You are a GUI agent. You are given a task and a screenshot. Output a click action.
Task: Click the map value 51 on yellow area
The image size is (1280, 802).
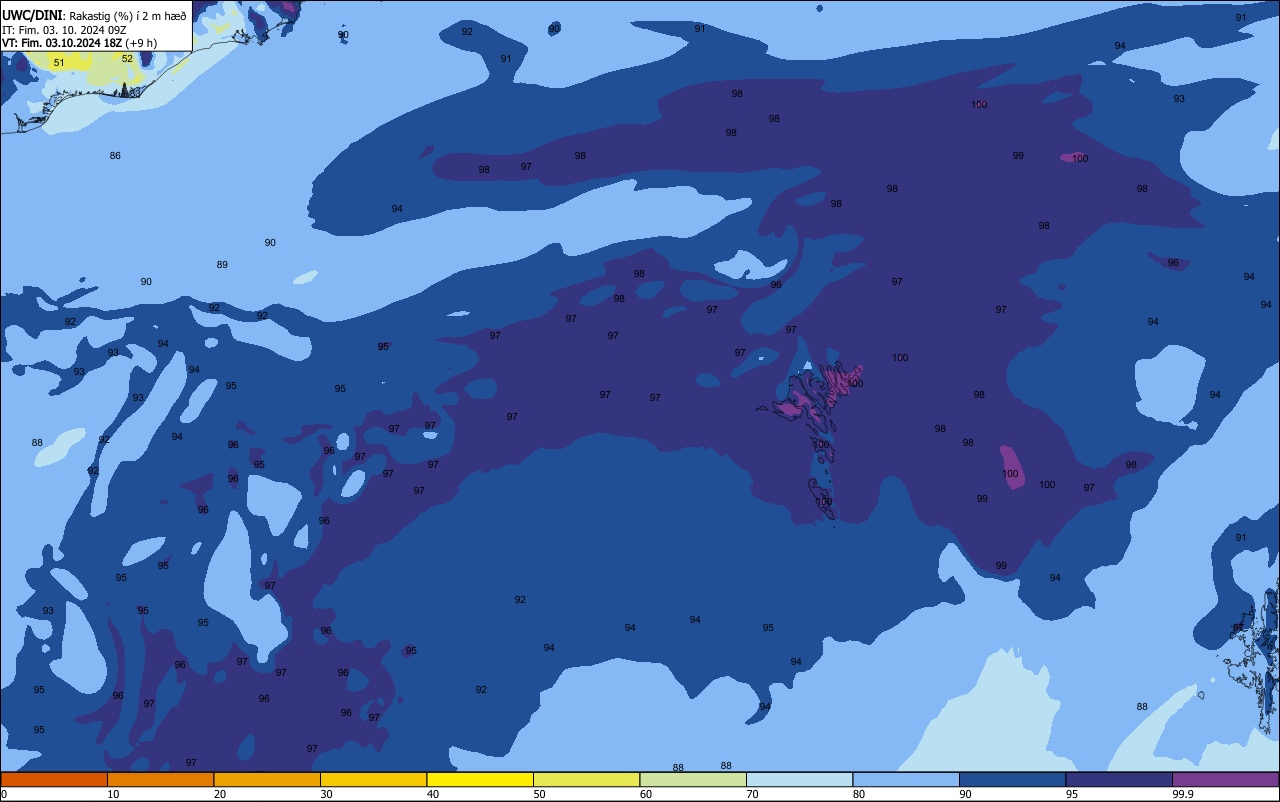coord(59,63)
